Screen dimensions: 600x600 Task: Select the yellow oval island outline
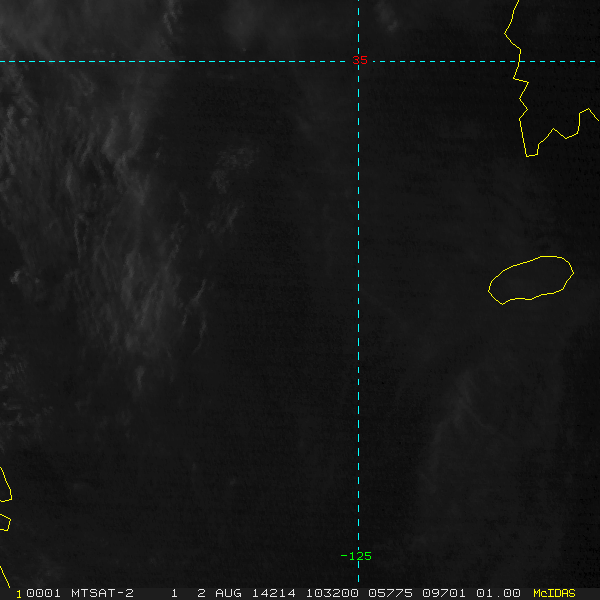[x=531, y=280]
